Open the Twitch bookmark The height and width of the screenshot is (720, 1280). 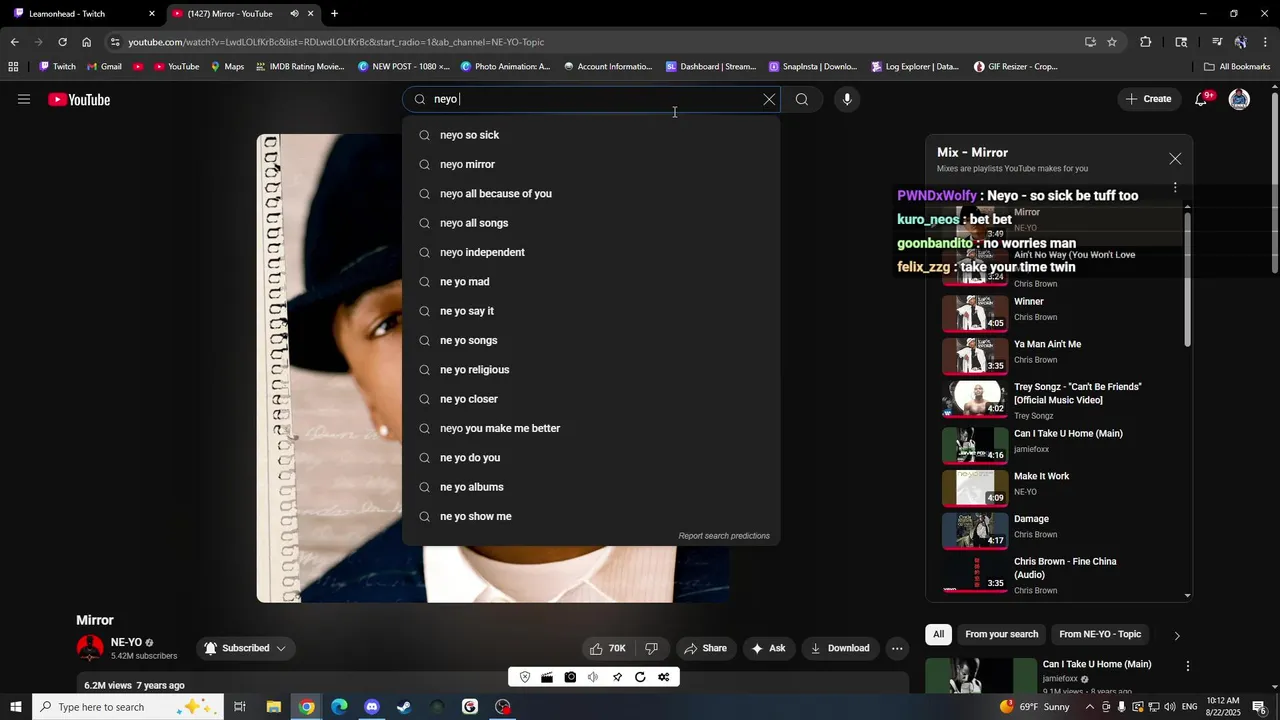coord(57,67)
